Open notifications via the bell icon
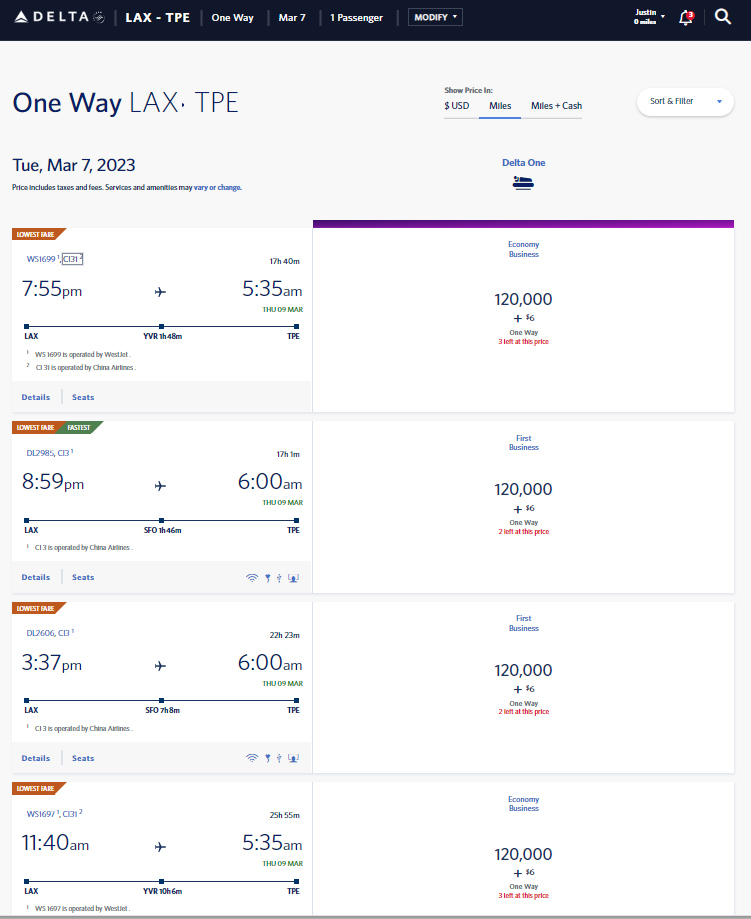This screenshot has width=751, height=919. [685, 17]
